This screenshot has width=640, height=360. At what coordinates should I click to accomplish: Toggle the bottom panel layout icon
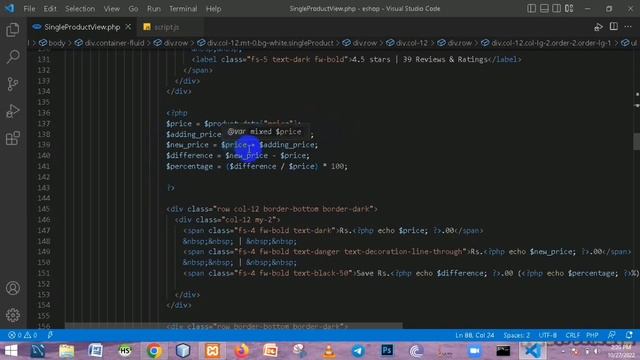pyautogui.click(x=544, y=9)
